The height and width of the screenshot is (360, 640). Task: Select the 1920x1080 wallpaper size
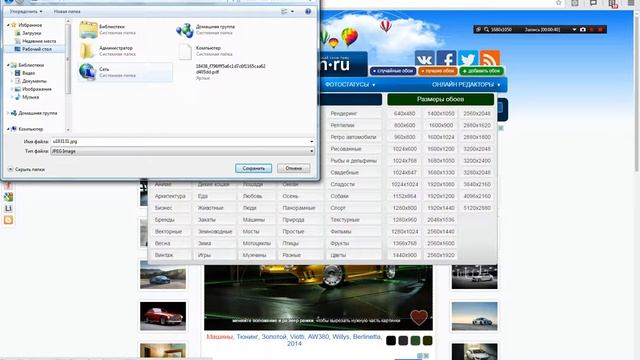(x=441, y=184)
